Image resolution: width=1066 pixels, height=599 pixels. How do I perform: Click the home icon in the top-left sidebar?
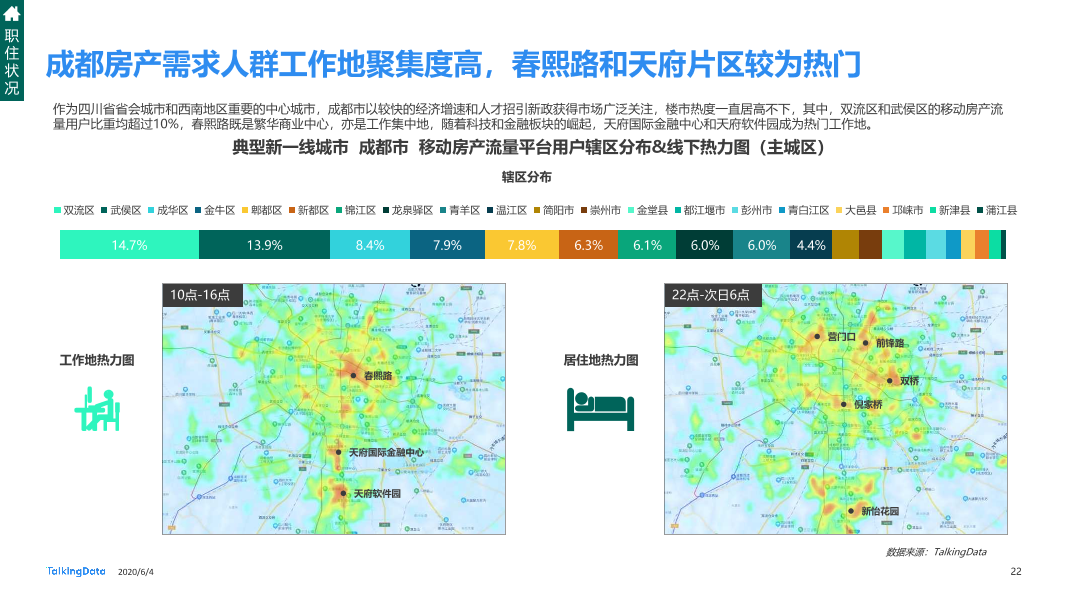pyautogui.click(x=13, y=15)
